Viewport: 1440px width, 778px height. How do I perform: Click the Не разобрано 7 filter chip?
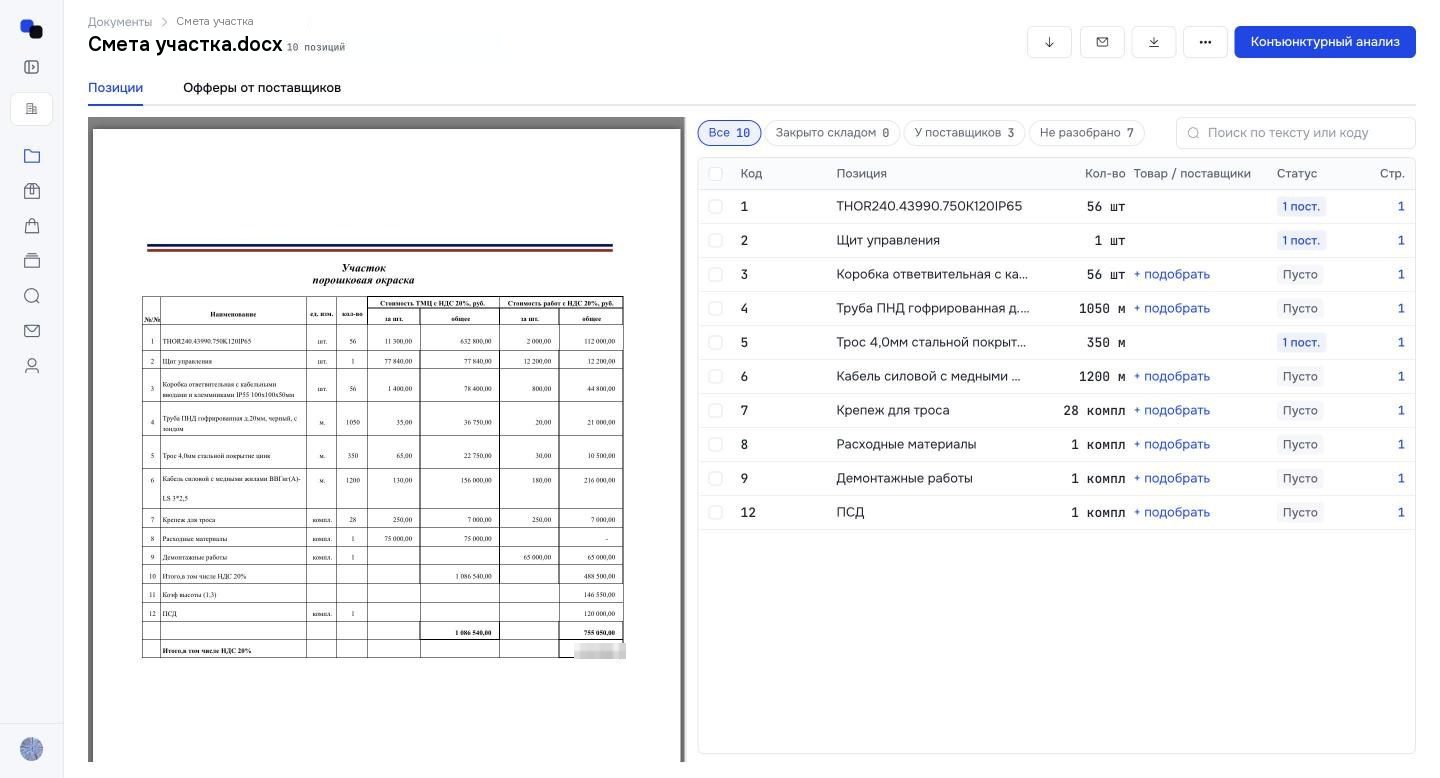click(x=1086, y=133)
